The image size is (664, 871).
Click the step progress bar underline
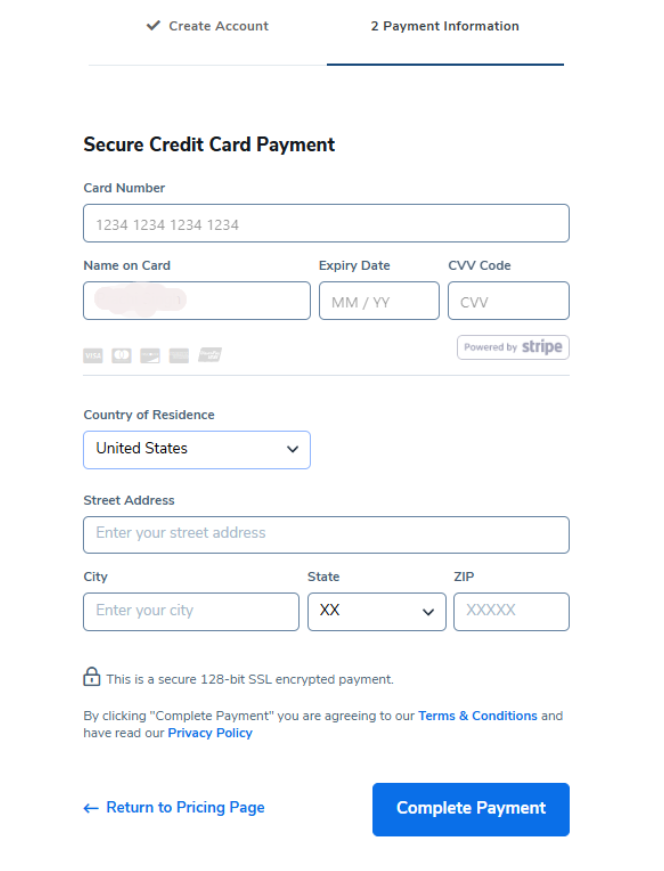tap(445, 63)
